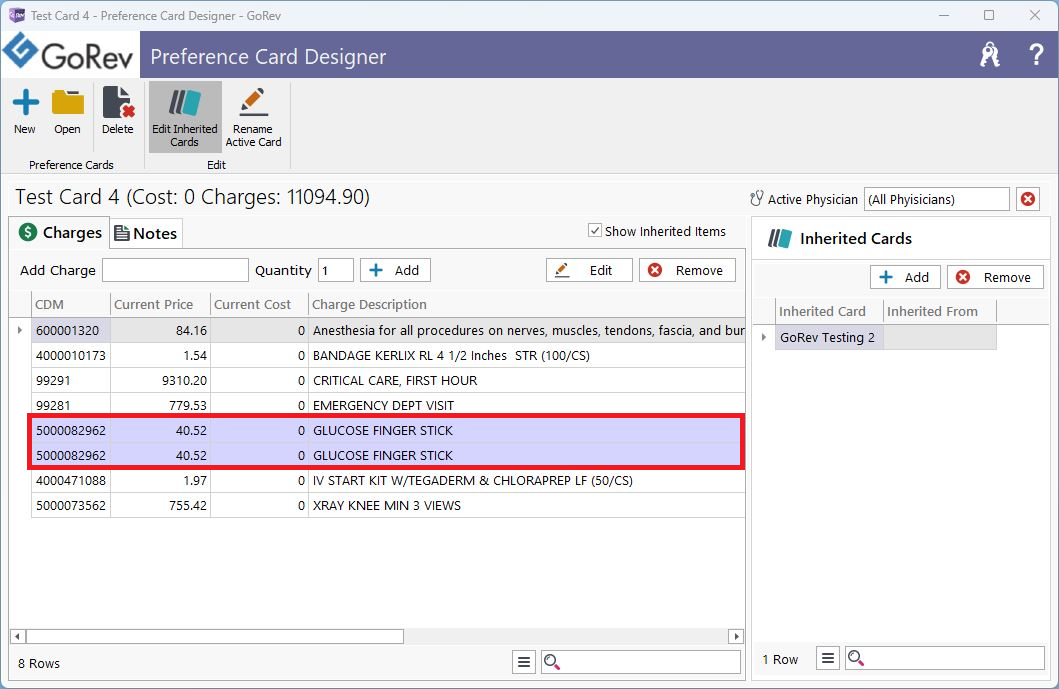Screen dimensions: 1059x689
Task: Click the Inherited From column header
Action: pos(940,311)
